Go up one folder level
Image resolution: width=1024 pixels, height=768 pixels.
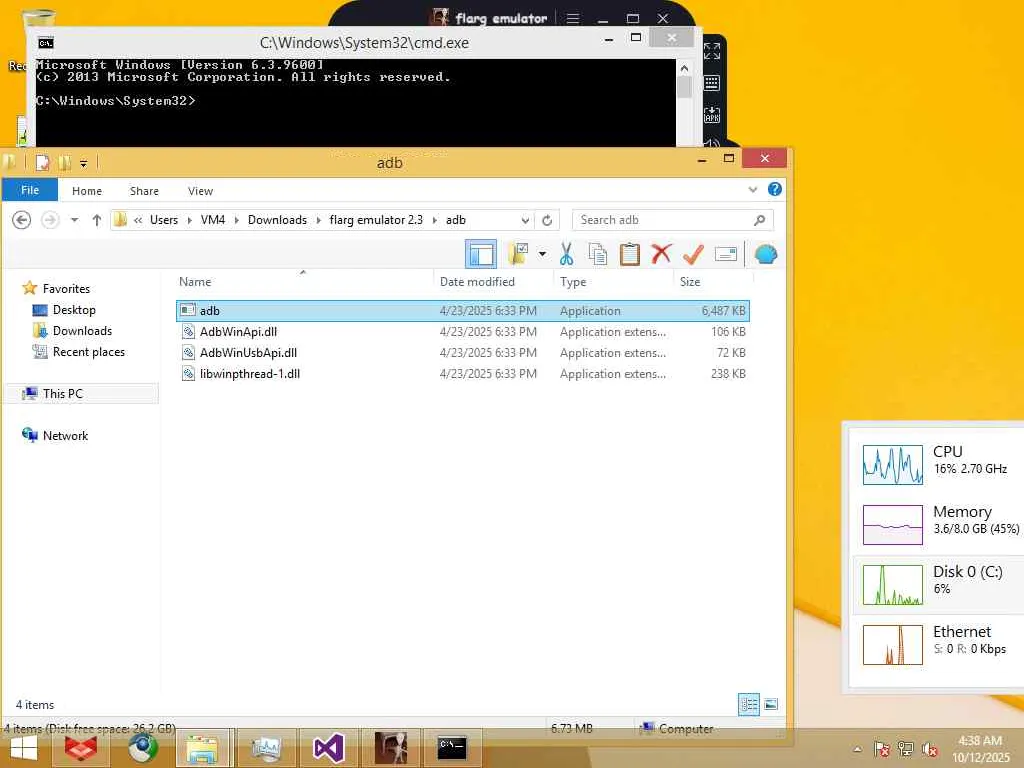coord(97,220)
